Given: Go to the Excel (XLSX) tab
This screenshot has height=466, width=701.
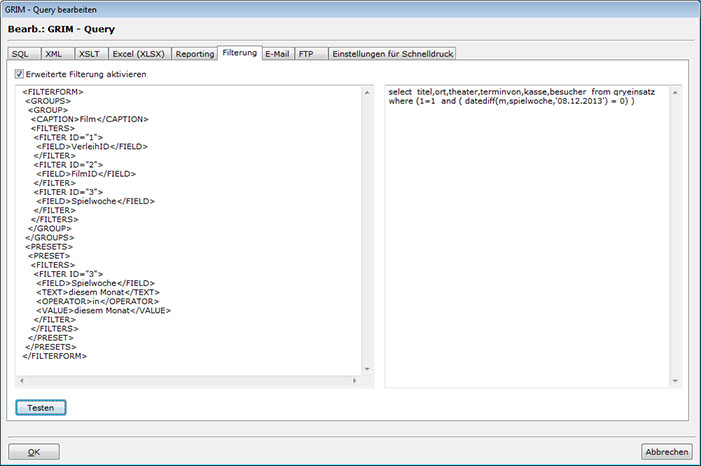Looking at the screenshot, I should point(139,54).
